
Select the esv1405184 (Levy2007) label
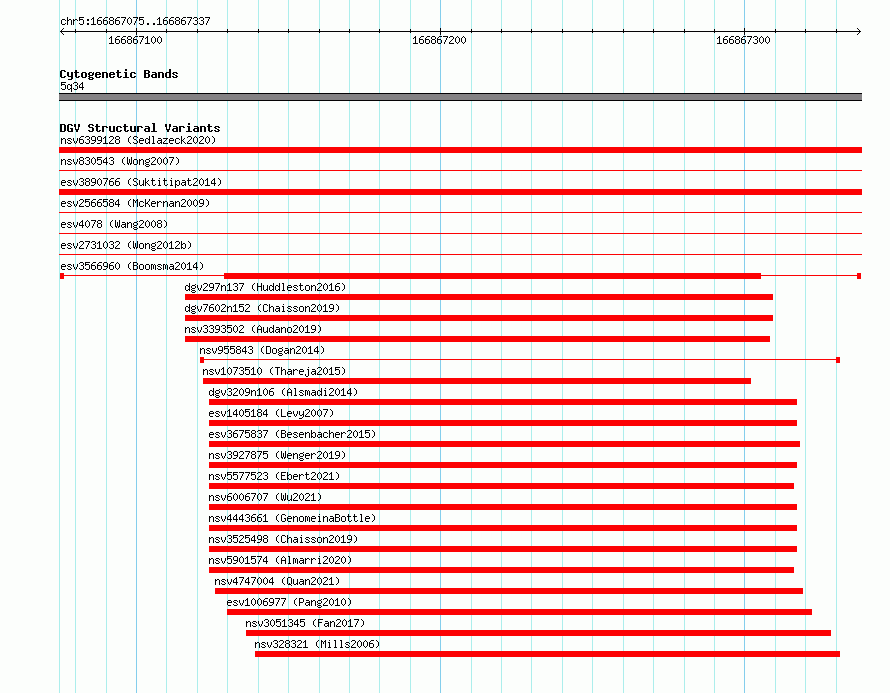pos(271,413)
